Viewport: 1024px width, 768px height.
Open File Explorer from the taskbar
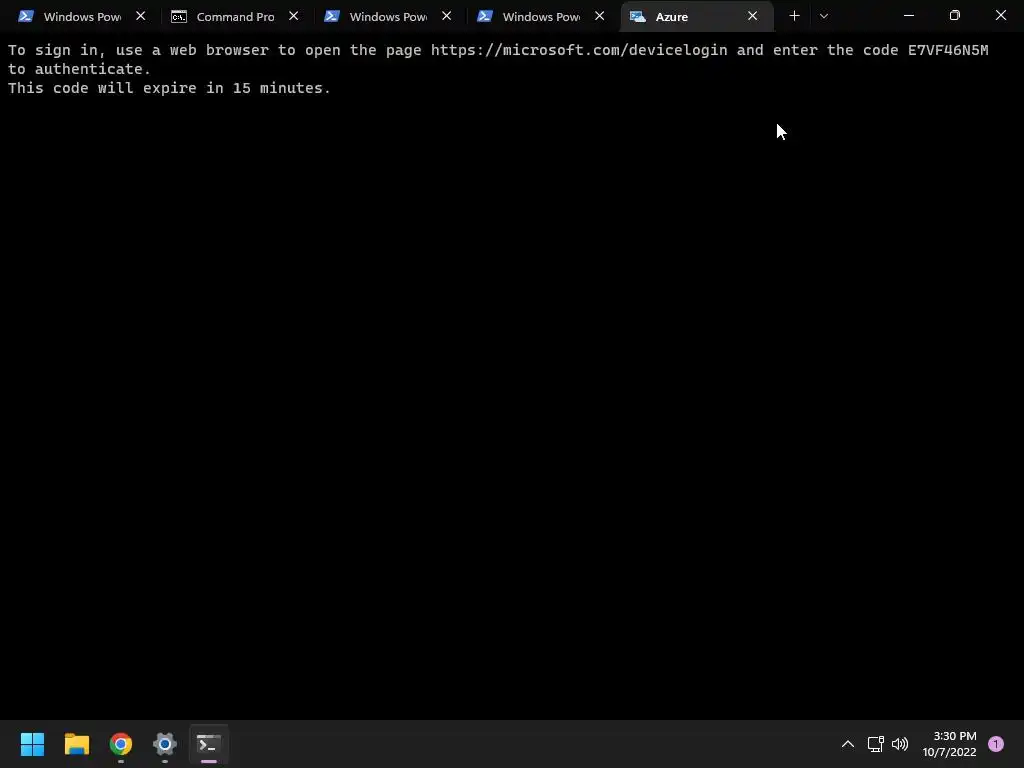(x=76, y=744)
